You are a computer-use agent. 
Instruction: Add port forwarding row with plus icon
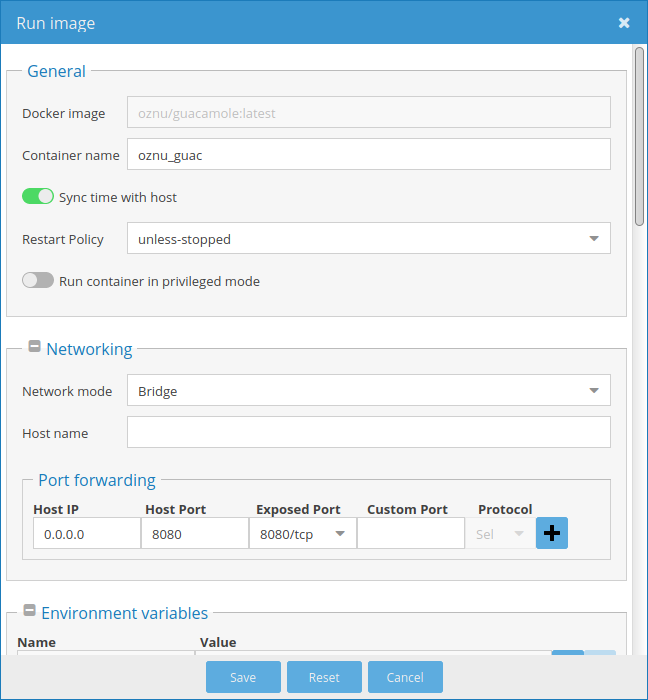click(x=552, y=533)
